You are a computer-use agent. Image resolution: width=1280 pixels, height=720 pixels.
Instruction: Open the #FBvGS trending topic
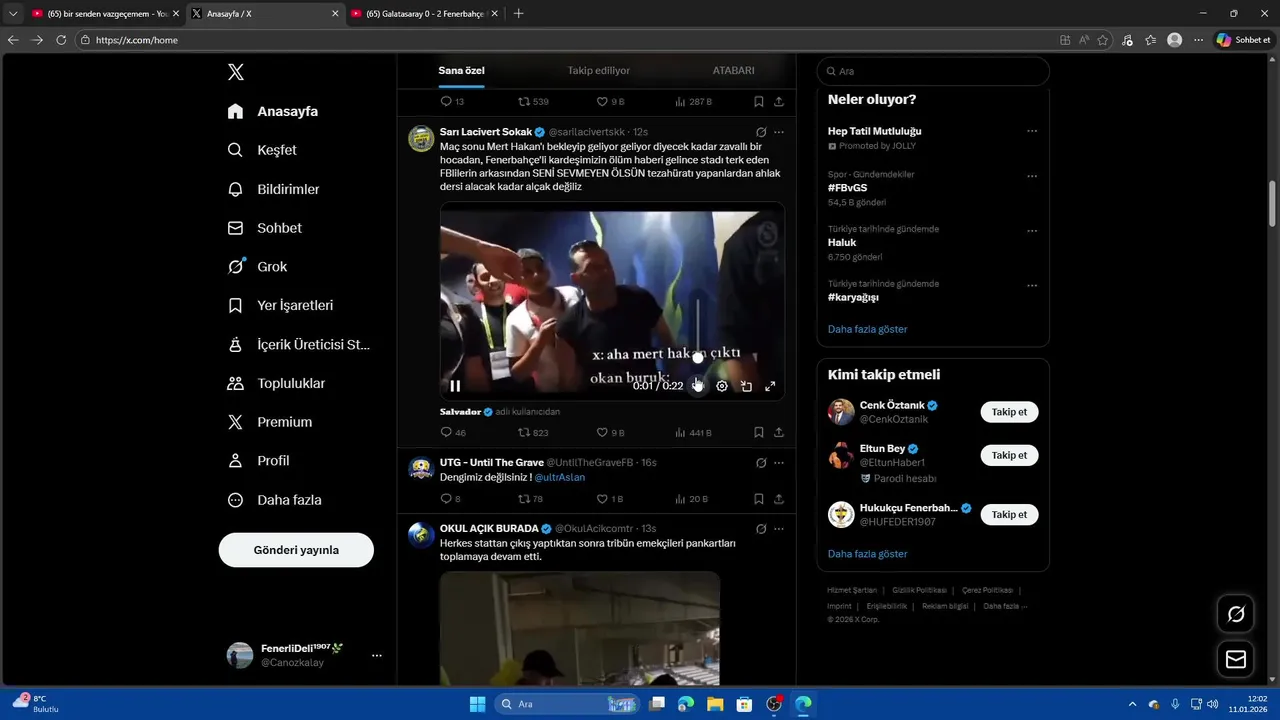[847, 188]
